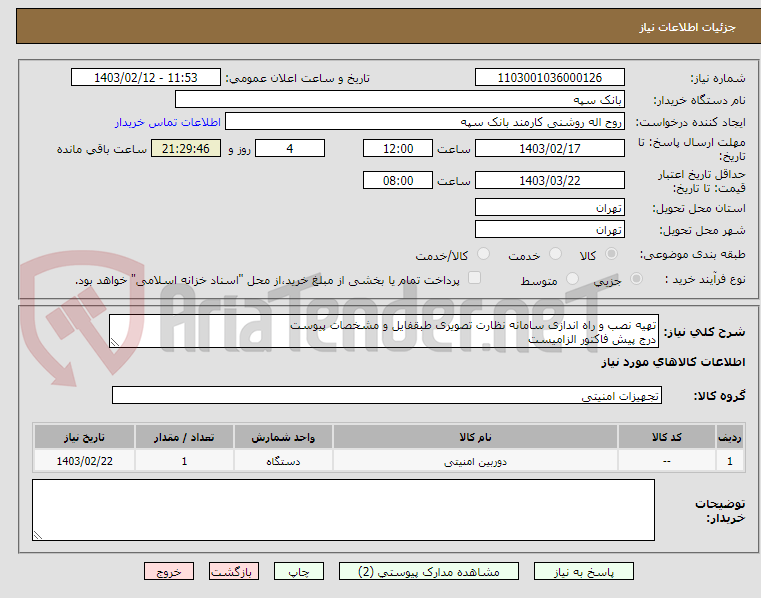Click the delivery province field تهران
The height and width of the screenshot is (598, 761).
[549, 207]
